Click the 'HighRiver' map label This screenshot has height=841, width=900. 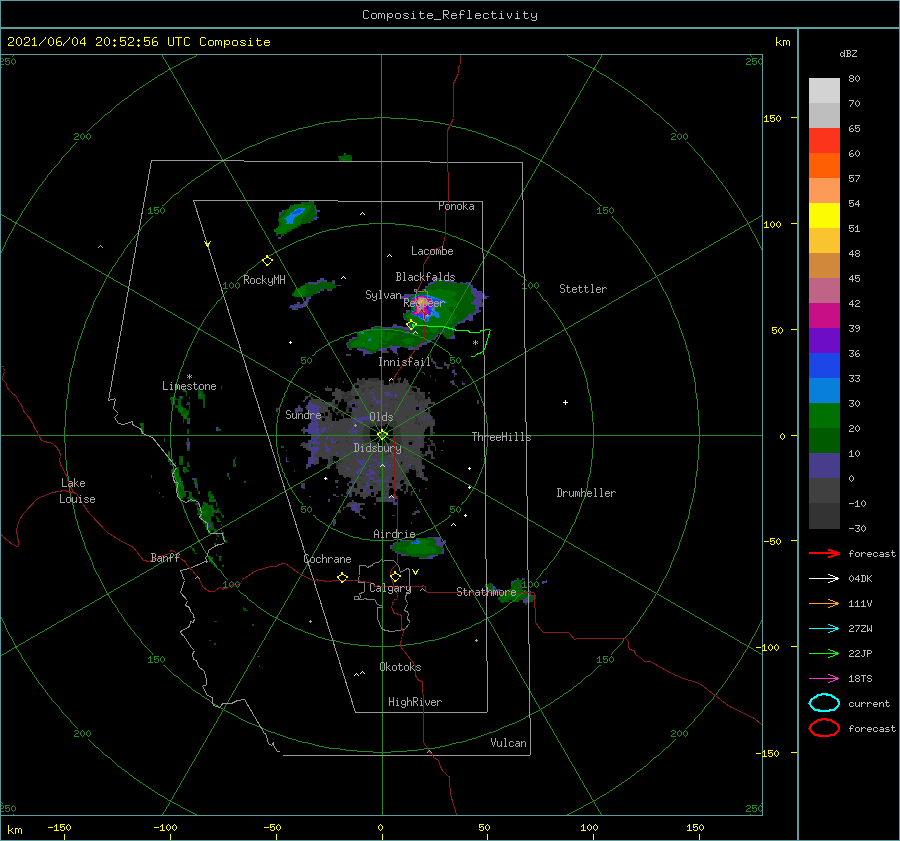(x=415, y=702)
